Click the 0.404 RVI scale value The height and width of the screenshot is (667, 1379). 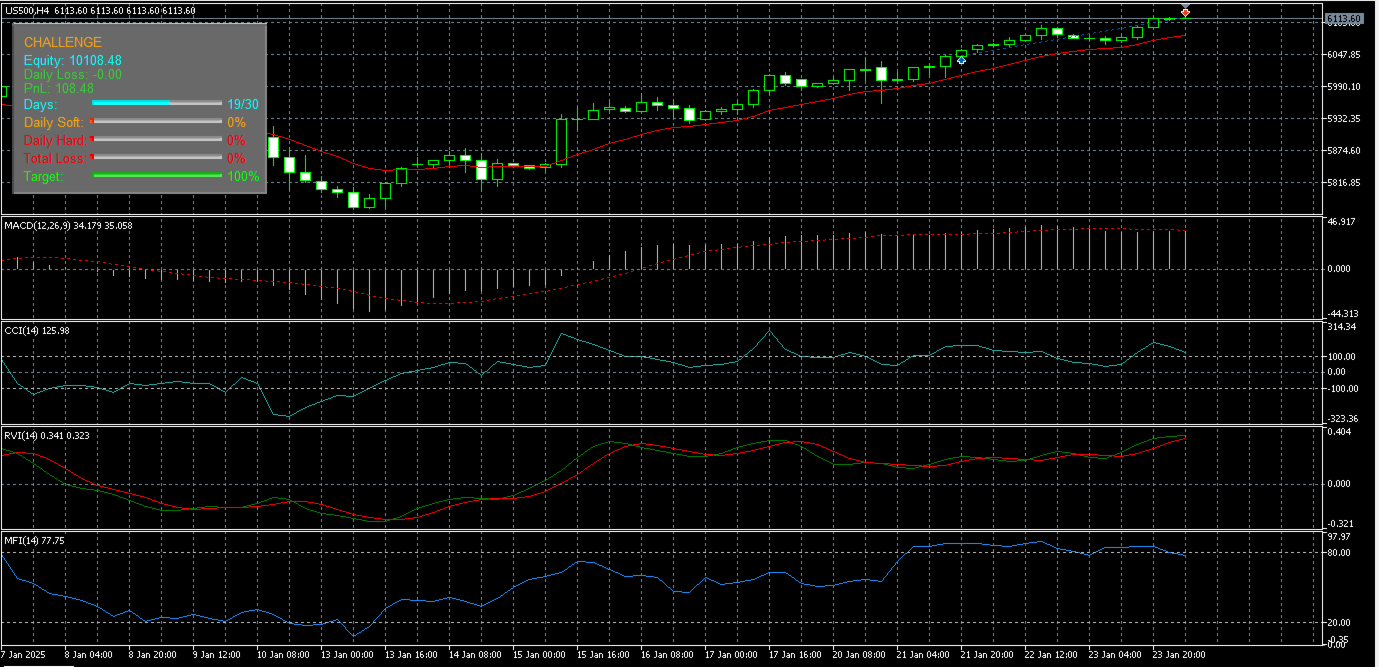(1339, 432)
